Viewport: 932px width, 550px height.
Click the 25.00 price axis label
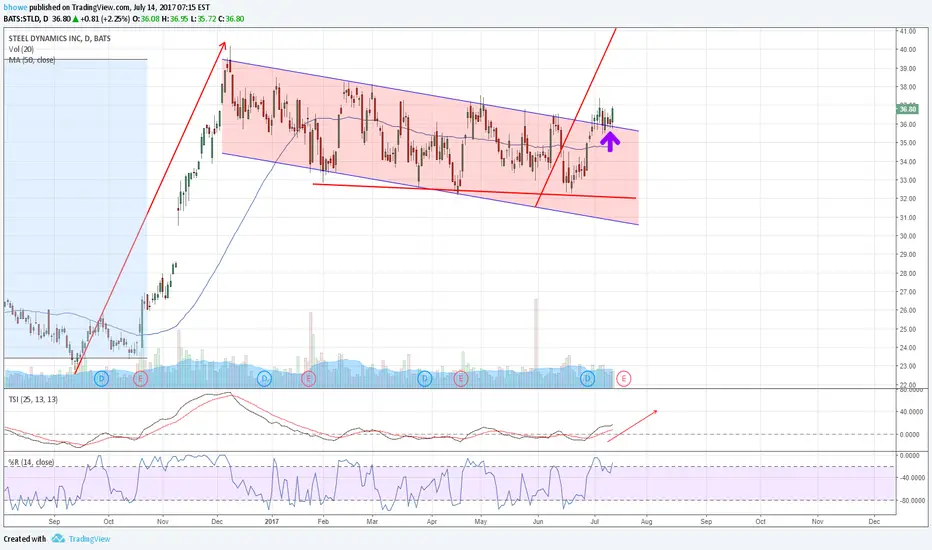[908, 329]
